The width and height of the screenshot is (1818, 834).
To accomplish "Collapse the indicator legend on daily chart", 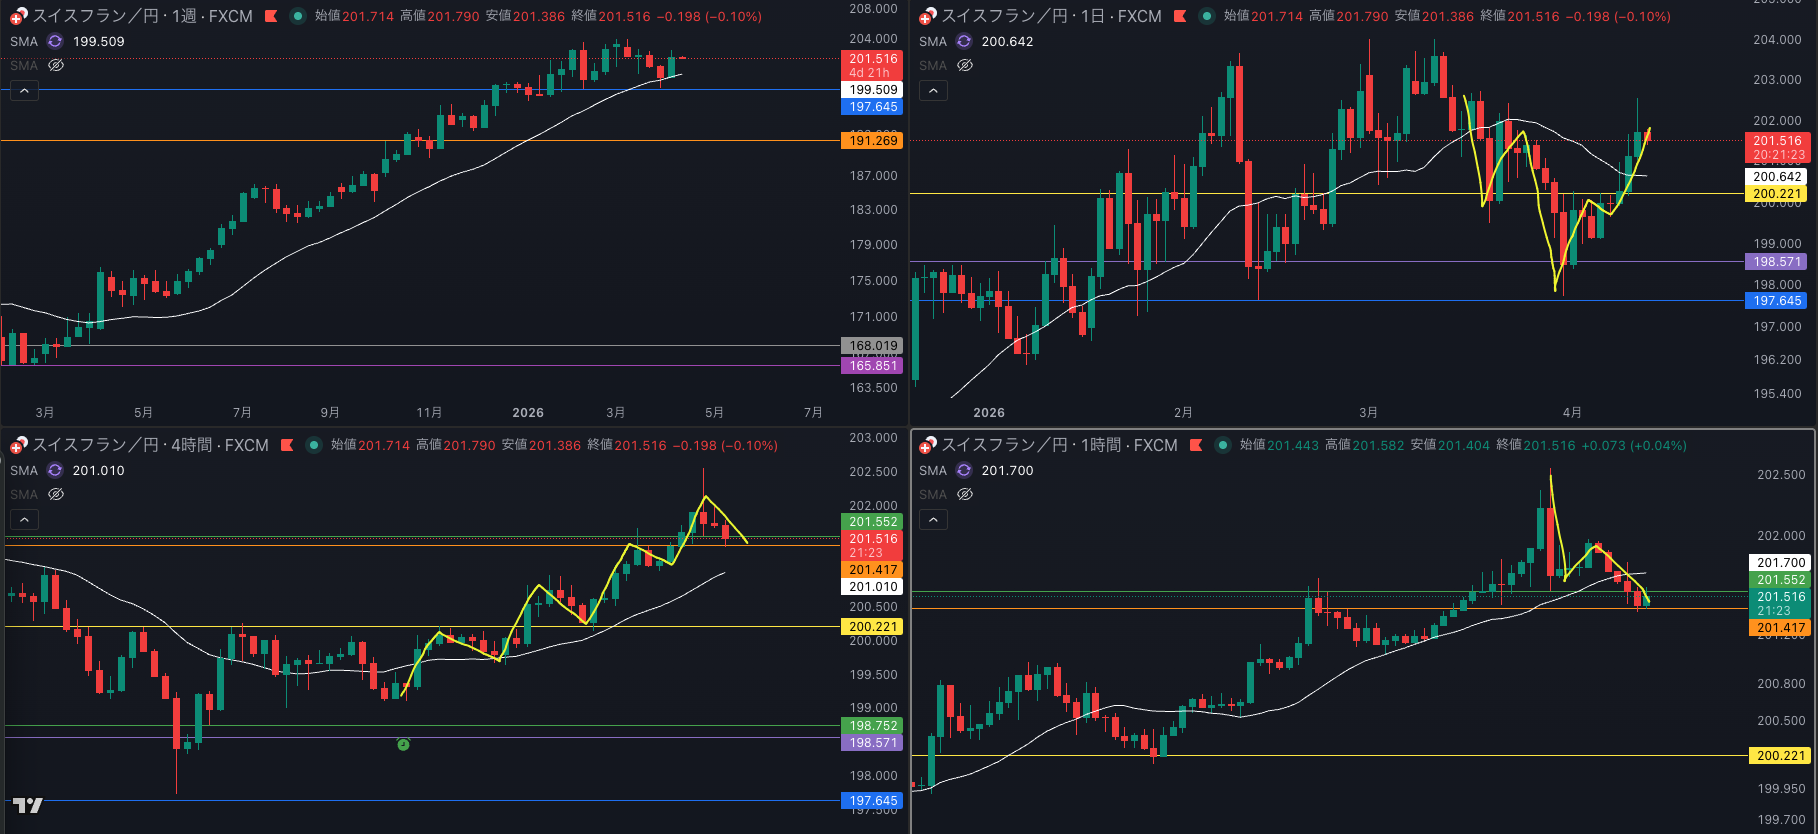I will (933, 91).
